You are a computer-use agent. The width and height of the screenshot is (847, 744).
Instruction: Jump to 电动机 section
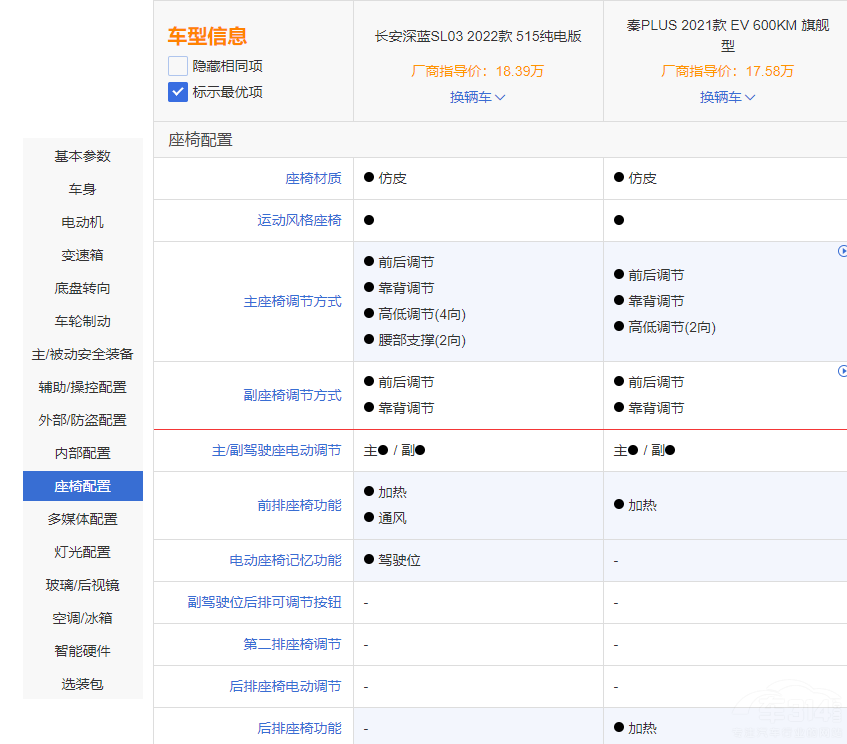click(x=83, y=222)
